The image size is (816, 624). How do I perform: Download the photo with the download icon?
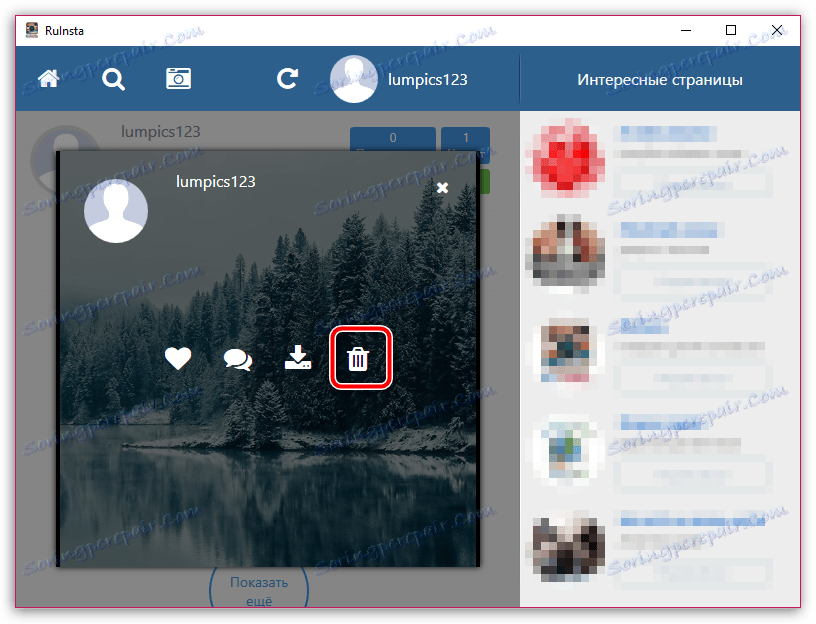(x=298, y=358)
